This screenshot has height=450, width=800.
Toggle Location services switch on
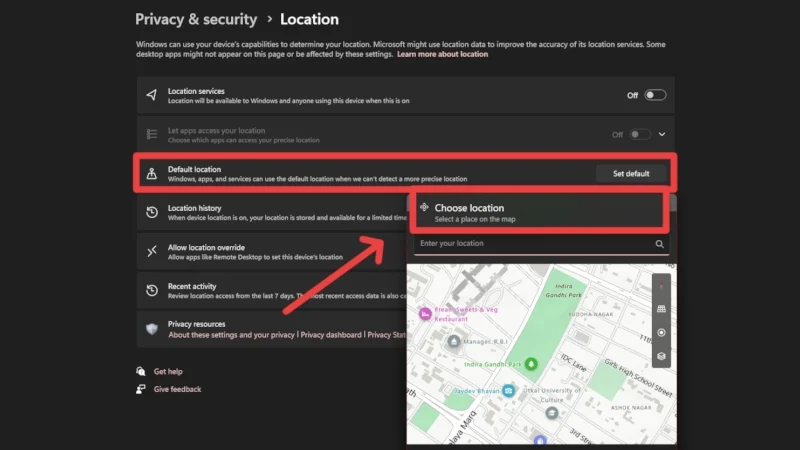[x=655, y=95]
